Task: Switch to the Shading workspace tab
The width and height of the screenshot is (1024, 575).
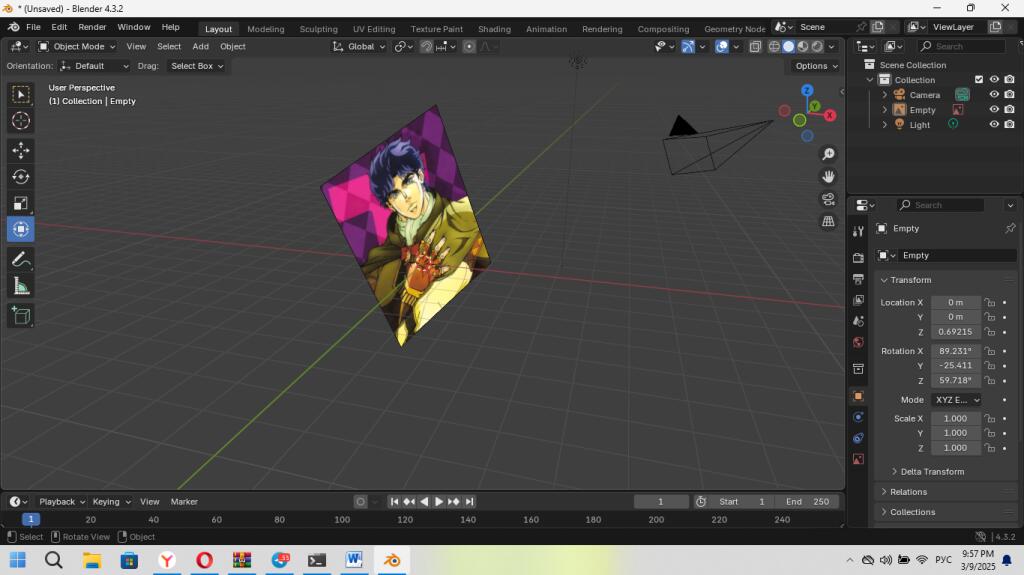Action: pyautogui.click(x=494, y=29)
